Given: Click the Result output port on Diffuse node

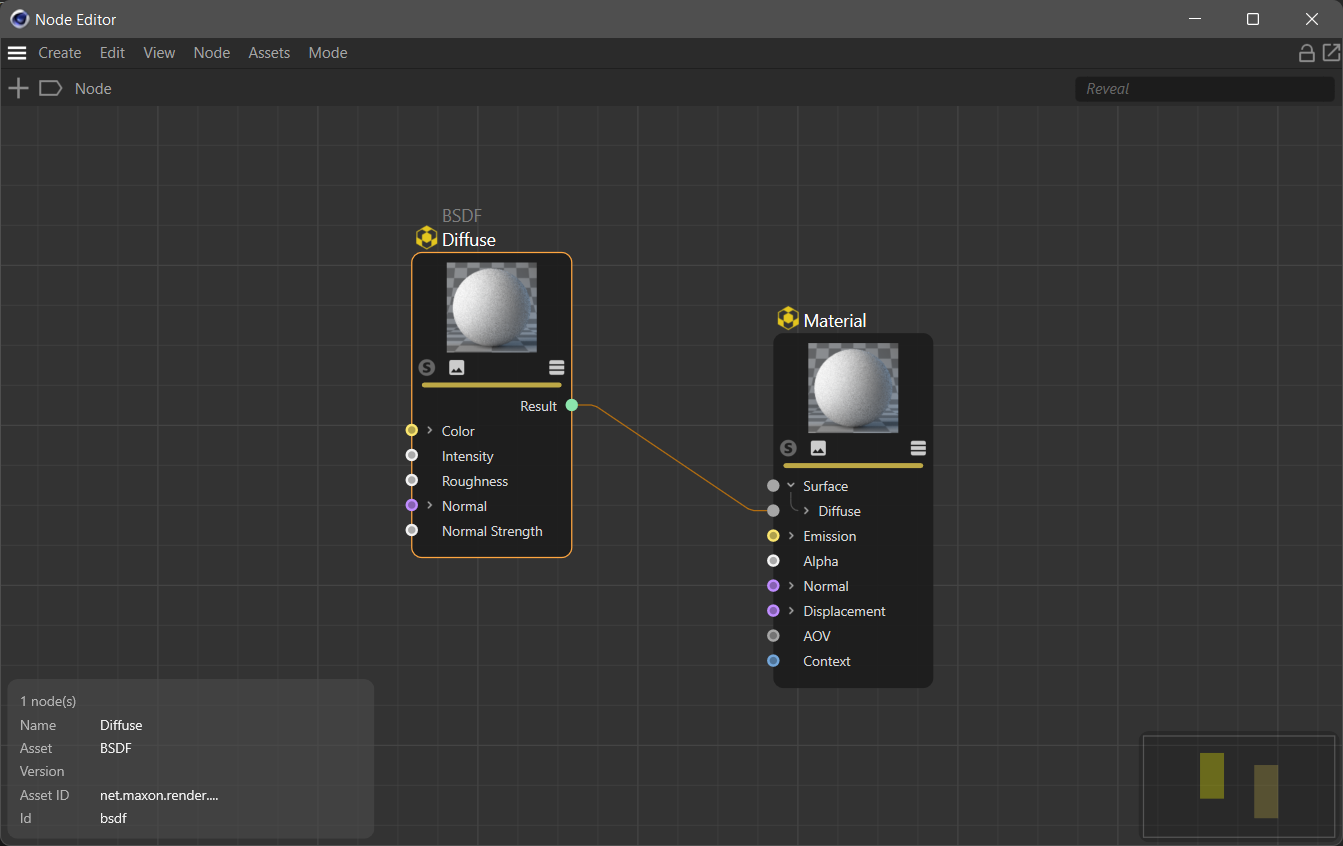Looking at the screenshot, I should click(x=572, y=405).
